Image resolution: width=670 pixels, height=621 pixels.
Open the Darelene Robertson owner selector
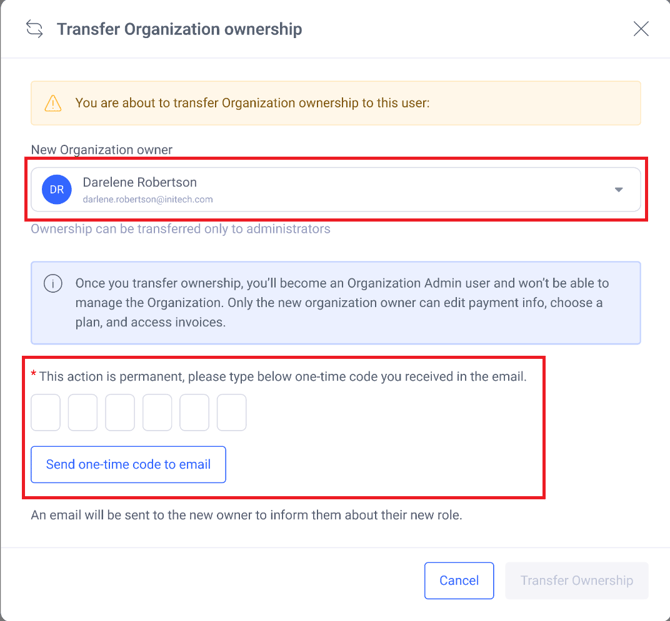336,189
